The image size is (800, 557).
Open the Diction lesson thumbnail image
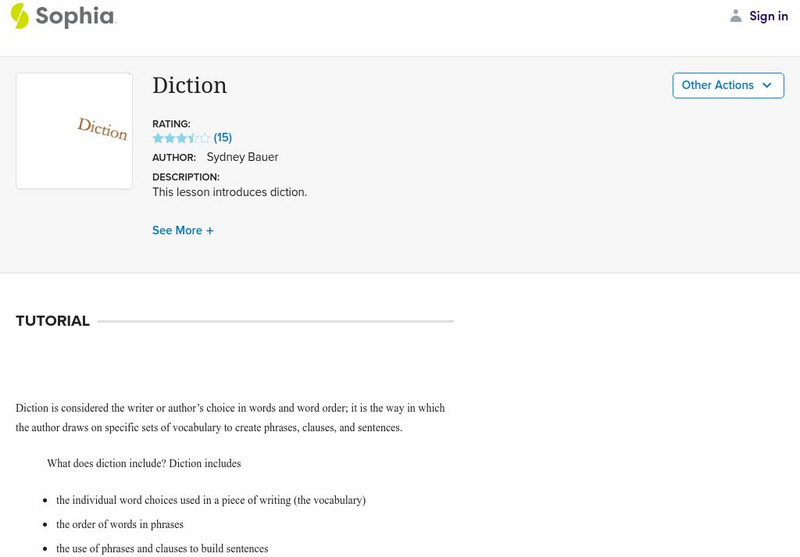75,131
